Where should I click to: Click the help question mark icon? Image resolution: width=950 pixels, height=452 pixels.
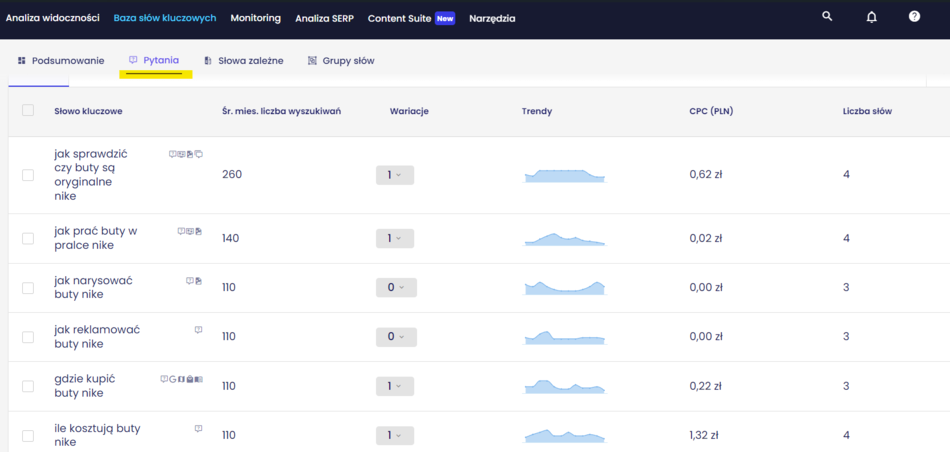tap(914, 17)
